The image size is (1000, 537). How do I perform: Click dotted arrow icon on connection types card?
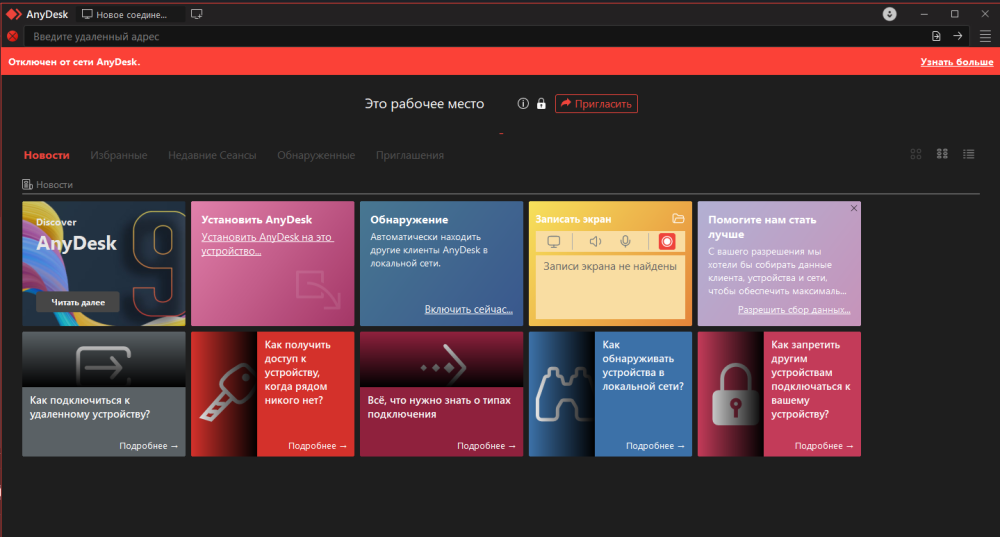click(x=443, y=366)
